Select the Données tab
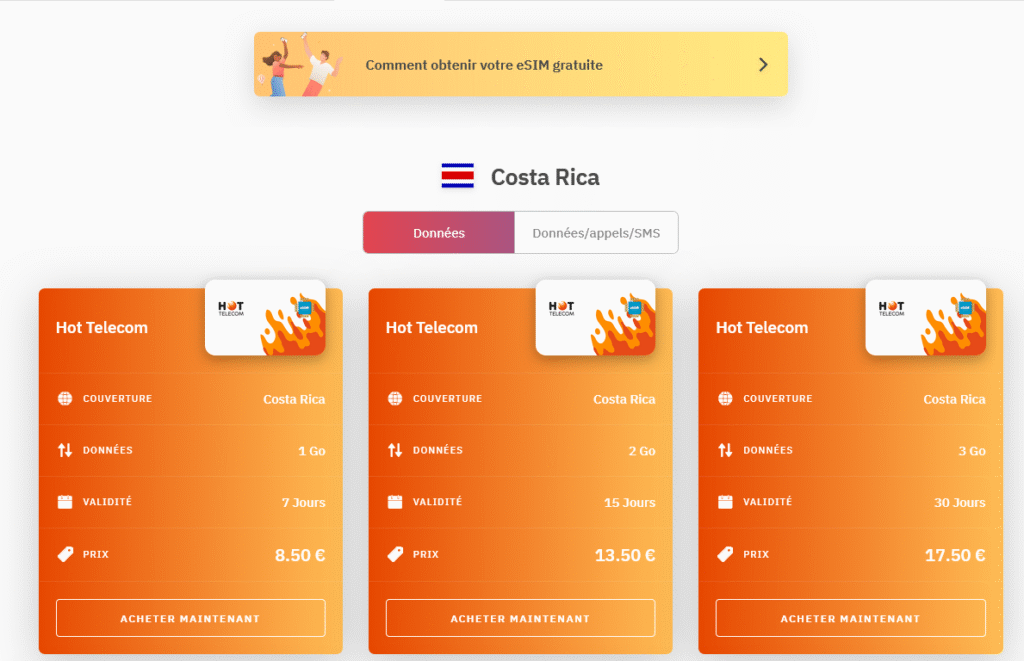Viewport: 1024px width, 661px height. click(x=438, y=232)
